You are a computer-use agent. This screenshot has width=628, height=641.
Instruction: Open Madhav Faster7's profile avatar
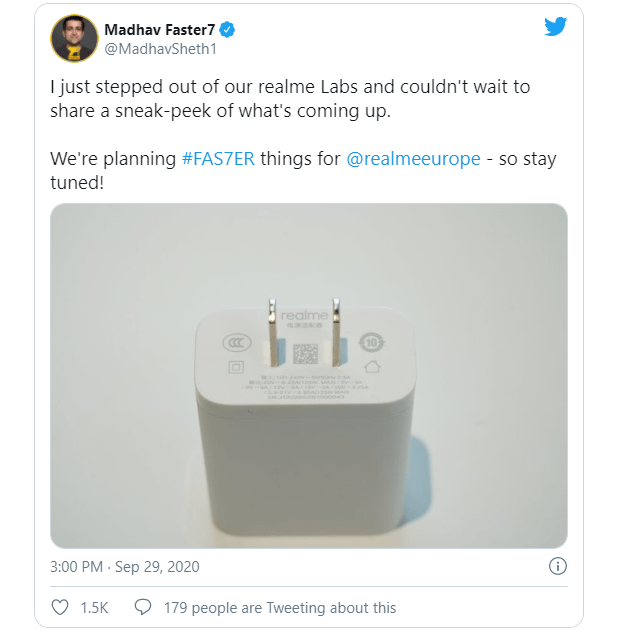click(x=74, y=39)
